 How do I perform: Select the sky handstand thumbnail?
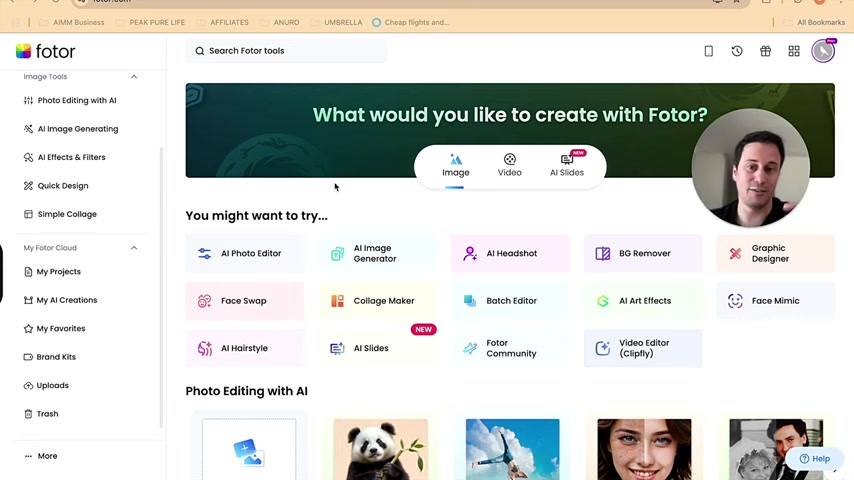513,449
